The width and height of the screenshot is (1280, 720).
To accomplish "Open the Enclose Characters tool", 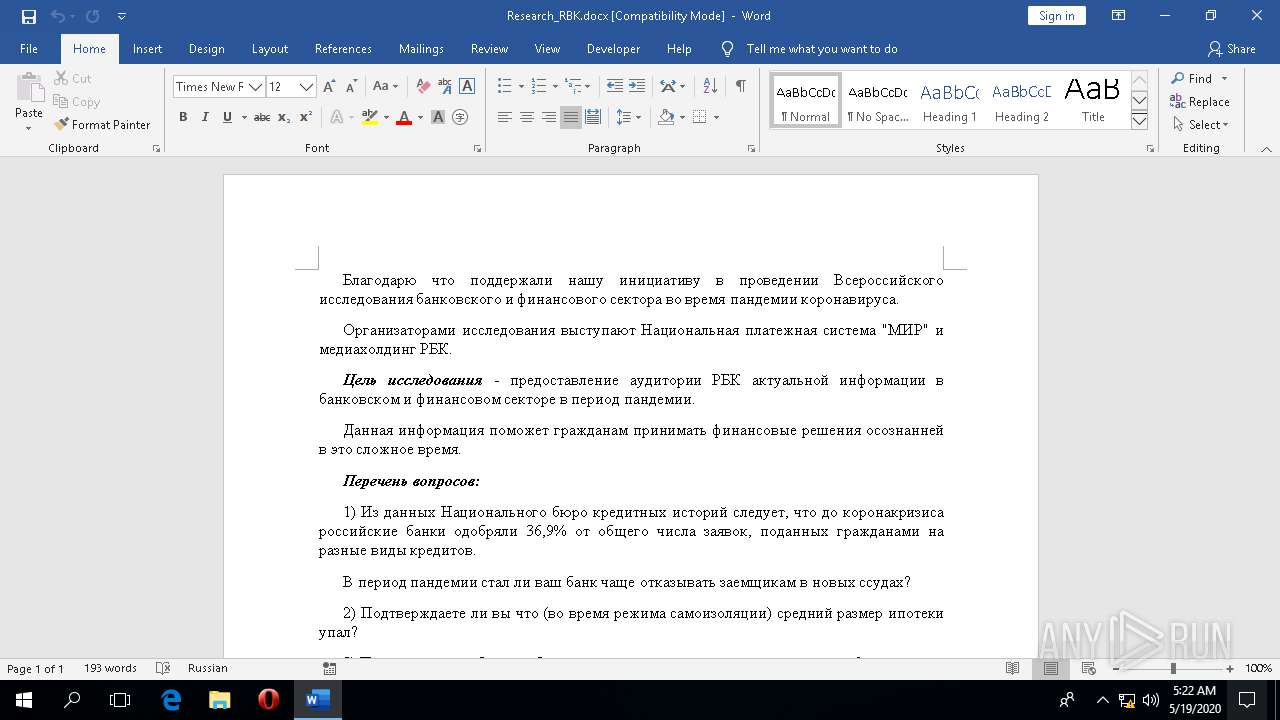I will 460,117.
